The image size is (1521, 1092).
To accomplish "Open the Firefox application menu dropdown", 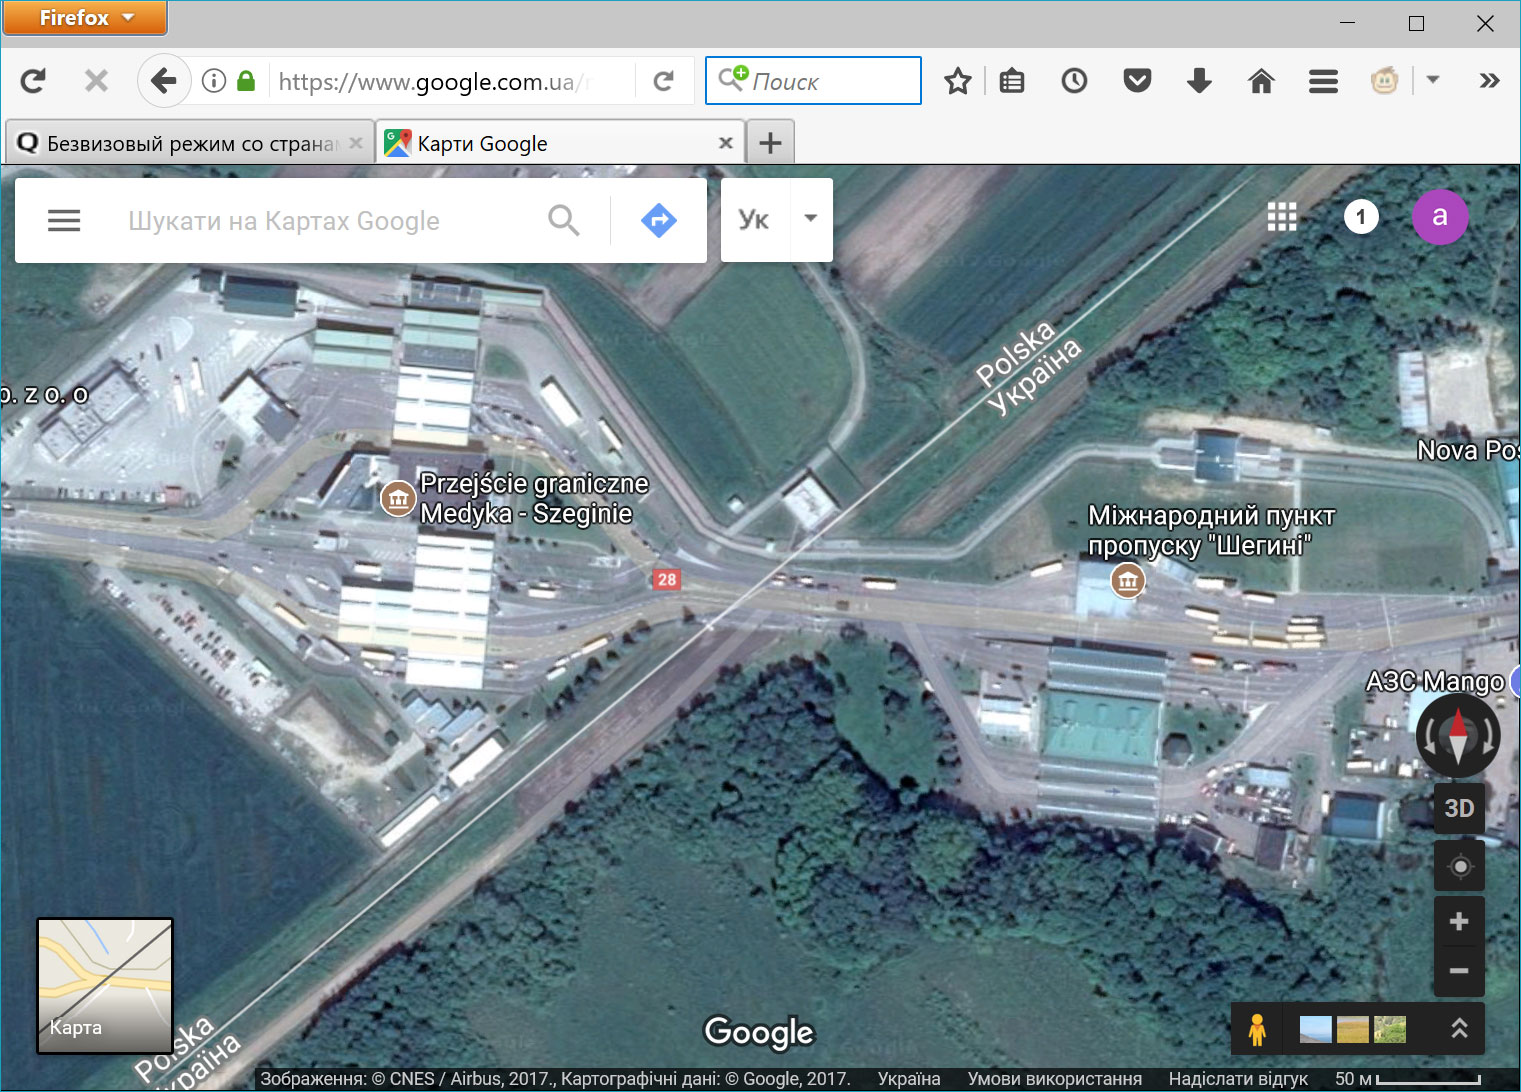I will (x=85, y=18).
